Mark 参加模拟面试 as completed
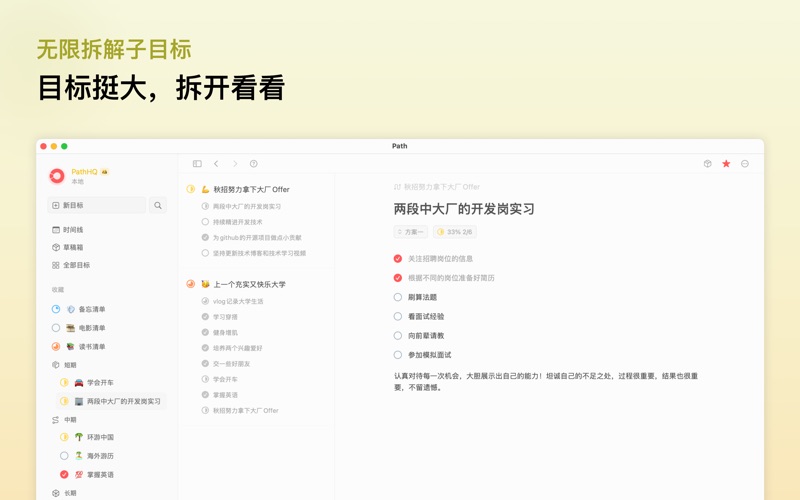Viewport: 800px width, 500px height. [398, 355]
